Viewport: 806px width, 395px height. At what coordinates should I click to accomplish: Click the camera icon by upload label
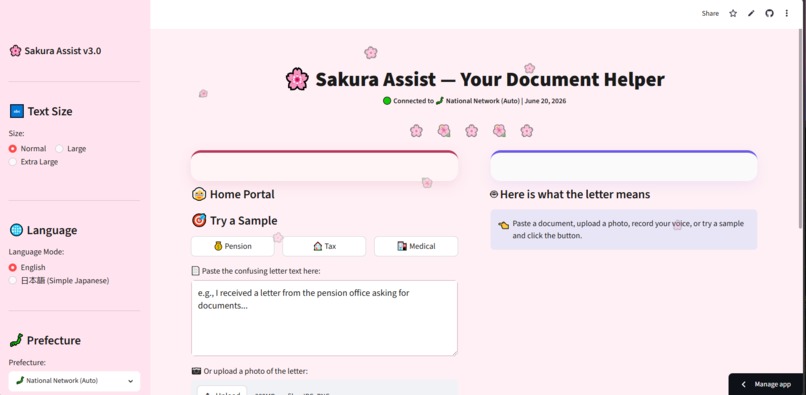[196, 371]
